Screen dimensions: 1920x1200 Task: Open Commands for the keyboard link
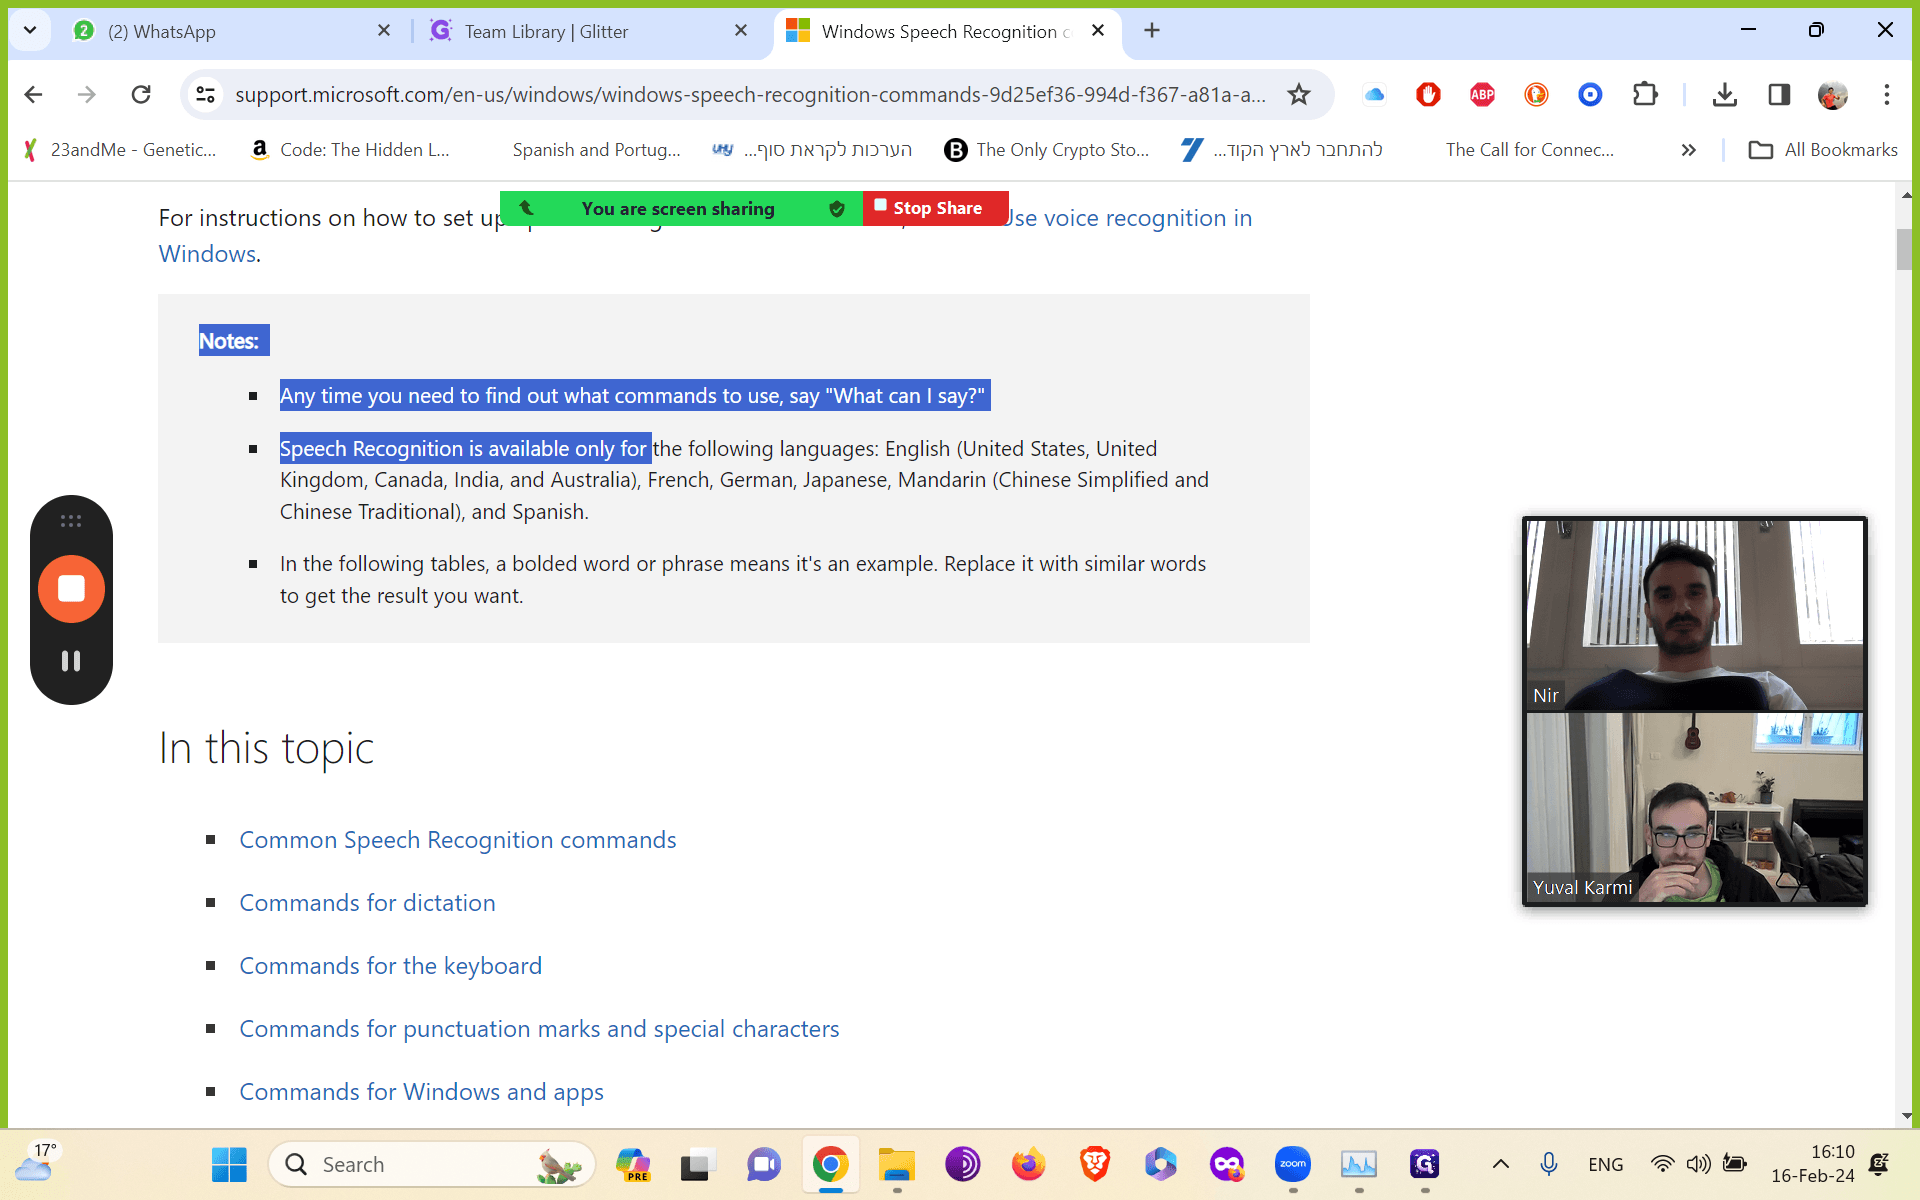coord(390,966)
